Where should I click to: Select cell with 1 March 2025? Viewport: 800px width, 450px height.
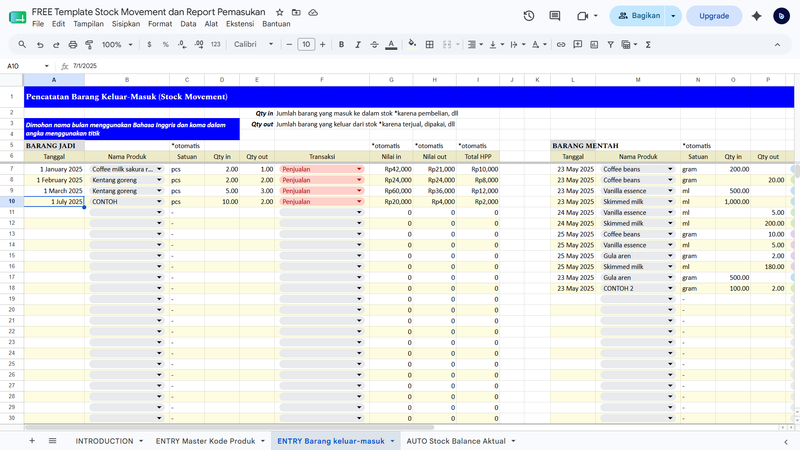(x=54, y=191)
